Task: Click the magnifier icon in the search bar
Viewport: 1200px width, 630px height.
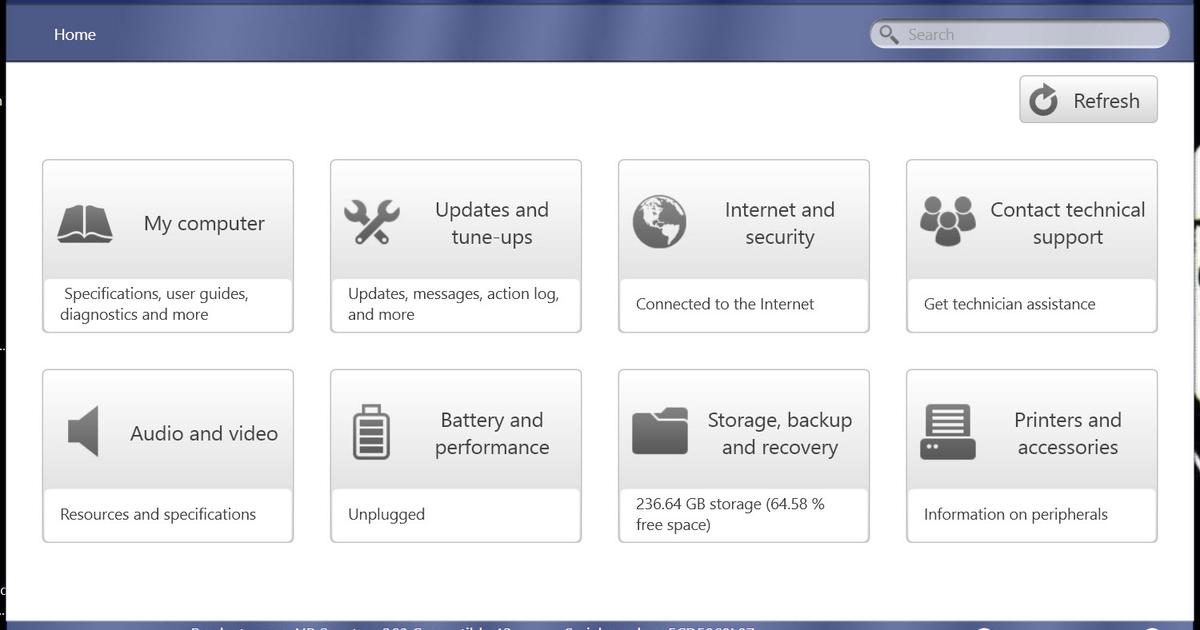Action: click(888, 34)
